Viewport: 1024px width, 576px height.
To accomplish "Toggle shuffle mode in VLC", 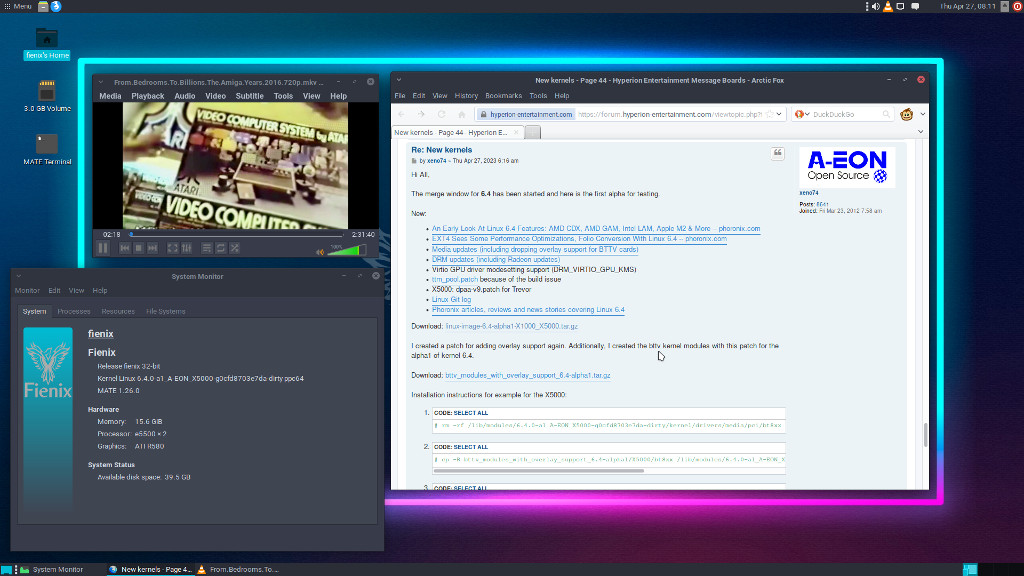I will (x=234, y=248).
